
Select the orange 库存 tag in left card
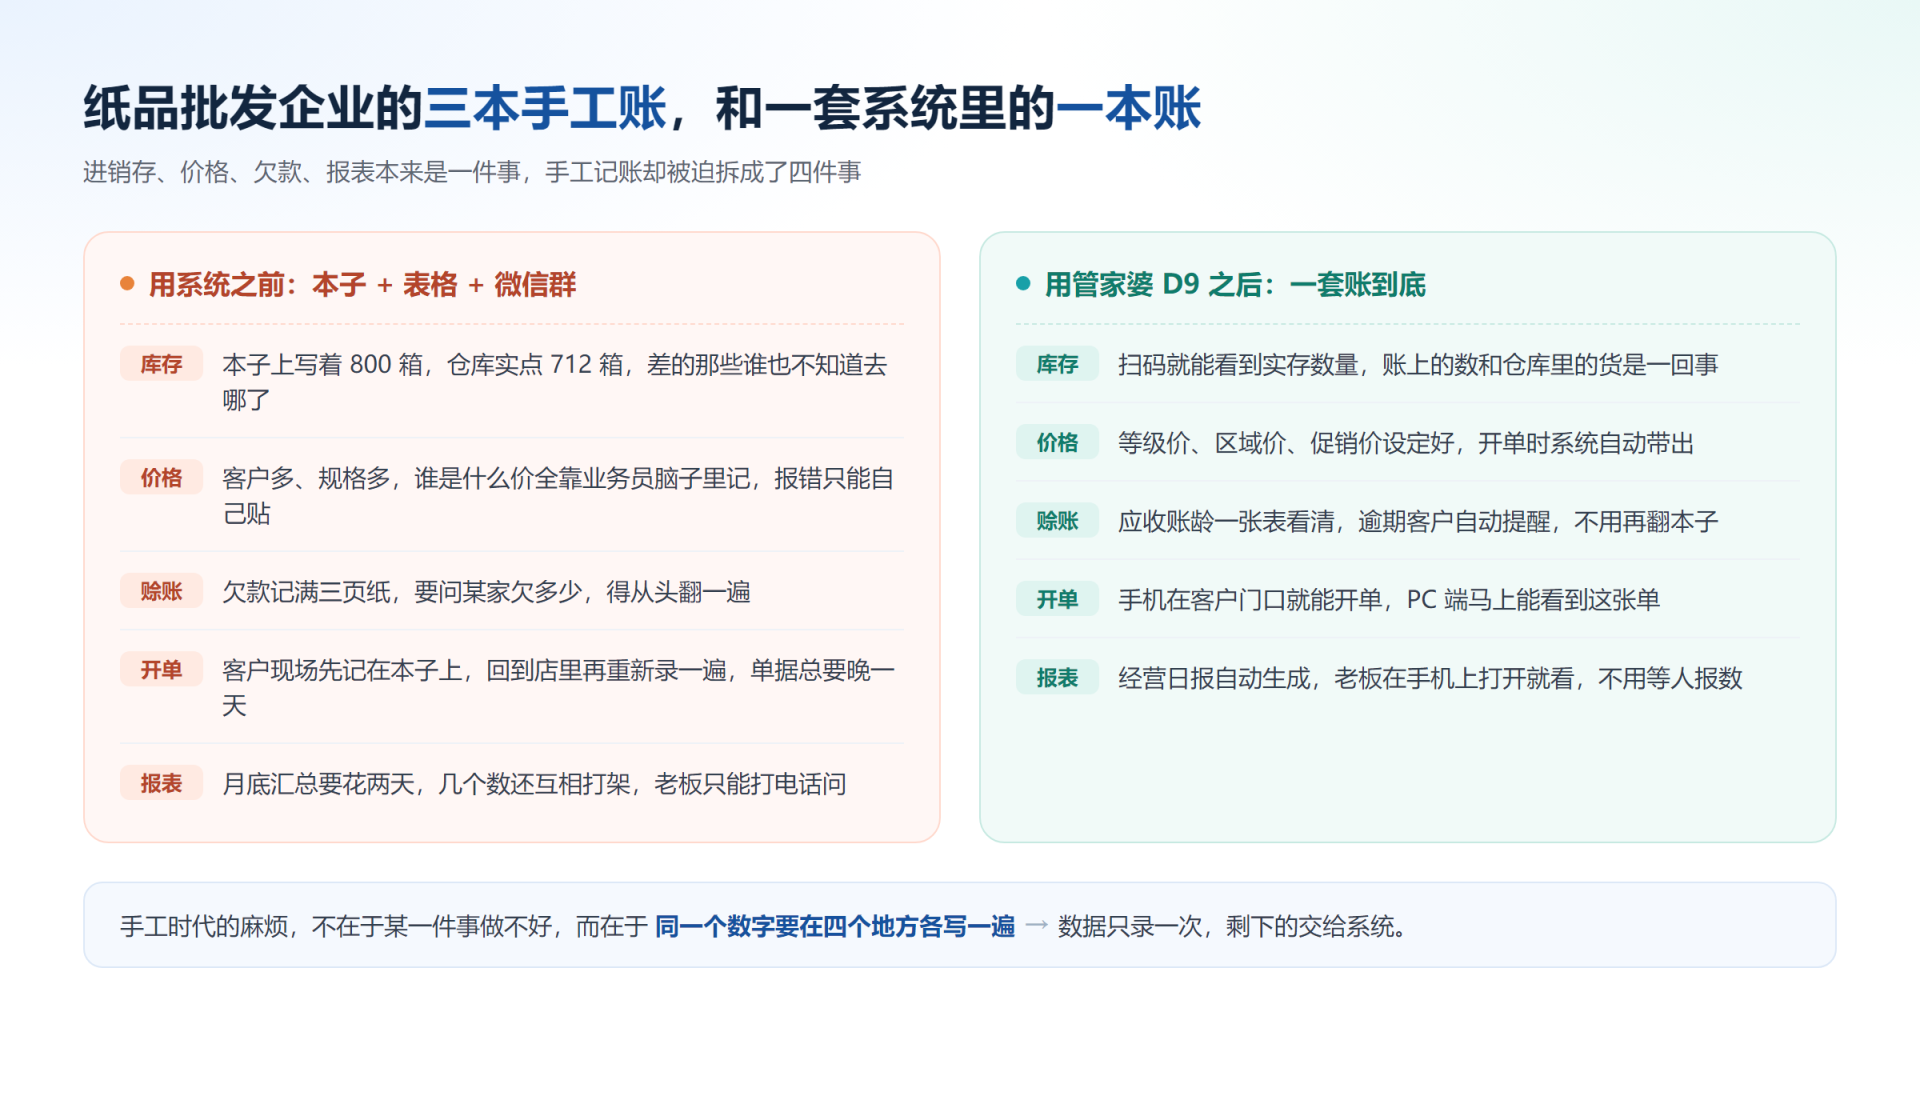[161, 364]
